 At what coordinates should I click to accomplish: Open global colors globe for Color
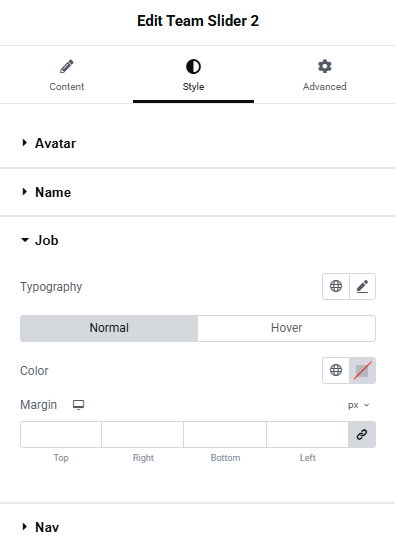coord(336,370)
